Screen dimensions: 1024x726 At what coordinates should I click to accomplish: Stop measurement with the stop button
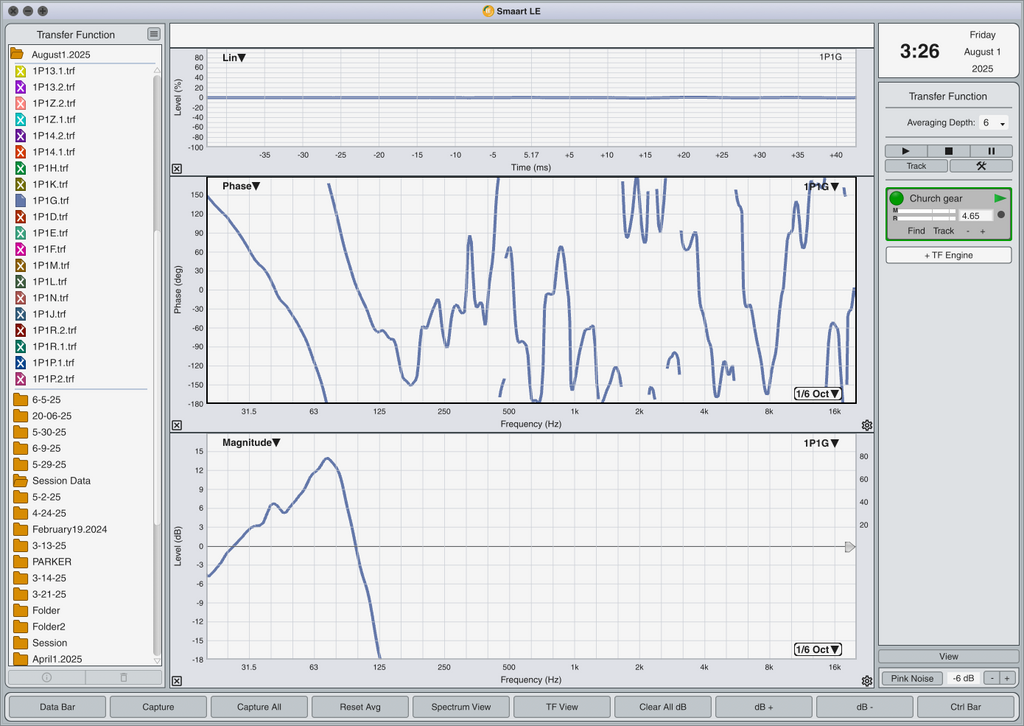[x=948, y=151]
